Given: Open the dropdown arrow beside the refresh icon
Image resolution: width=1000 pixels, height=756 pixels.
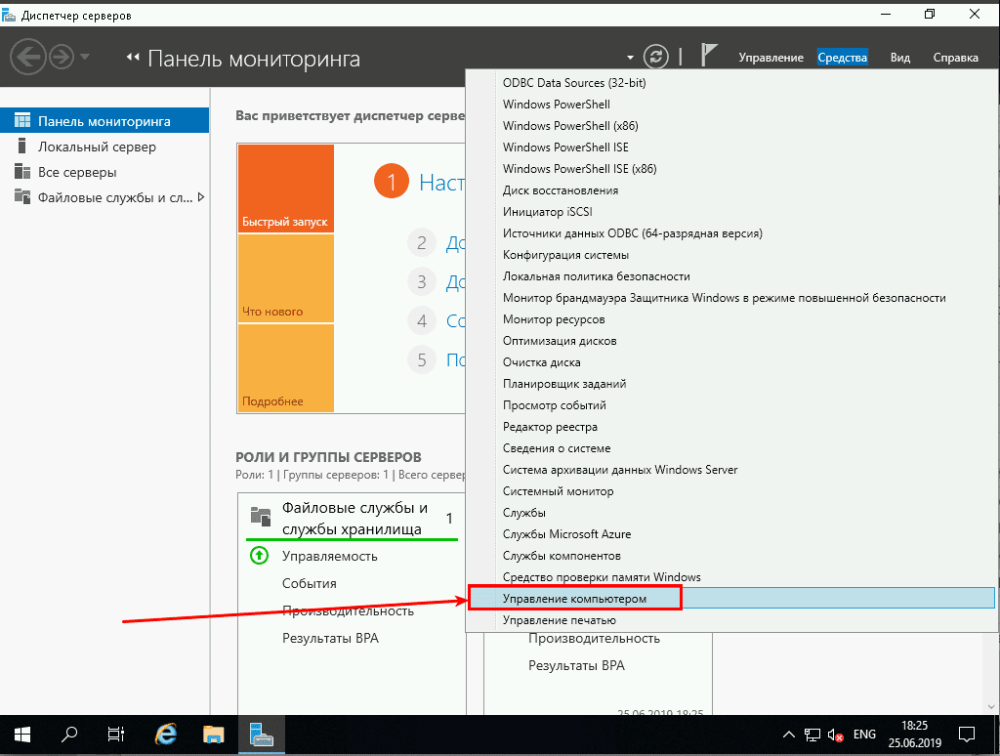Looking at the screenshot, I should click(630, 58).
